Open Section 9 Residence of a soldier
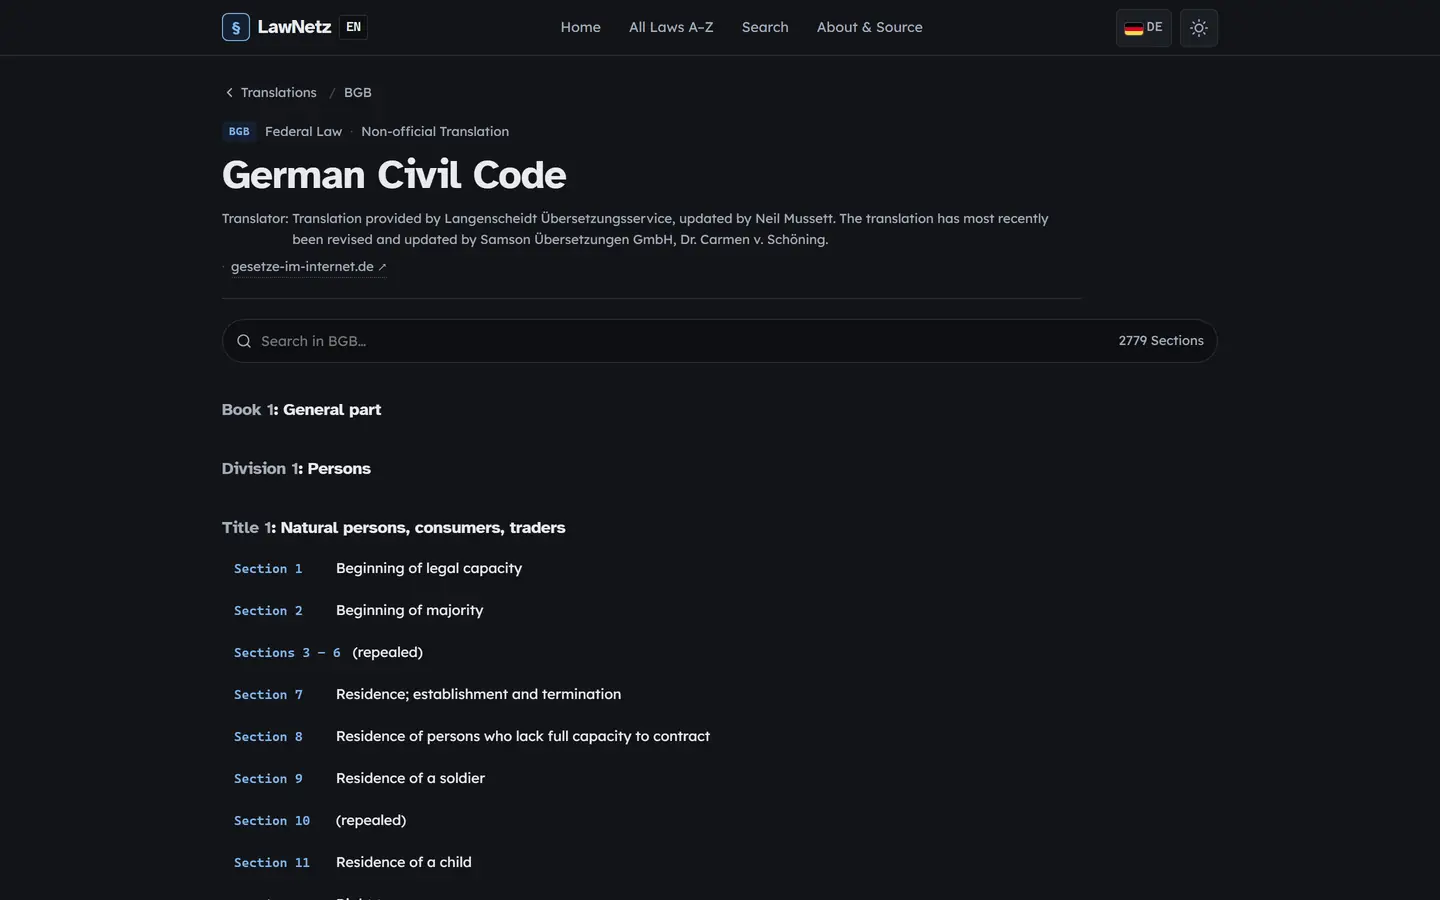1440x900 pixels. tap(719, 778)
